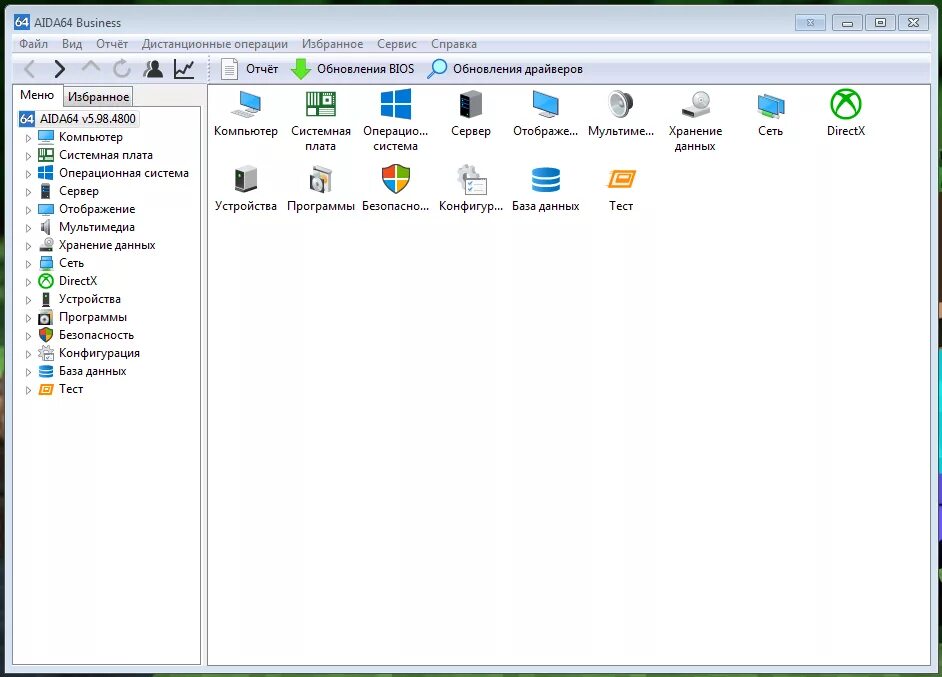Open the Файл menu

point(33,44)
